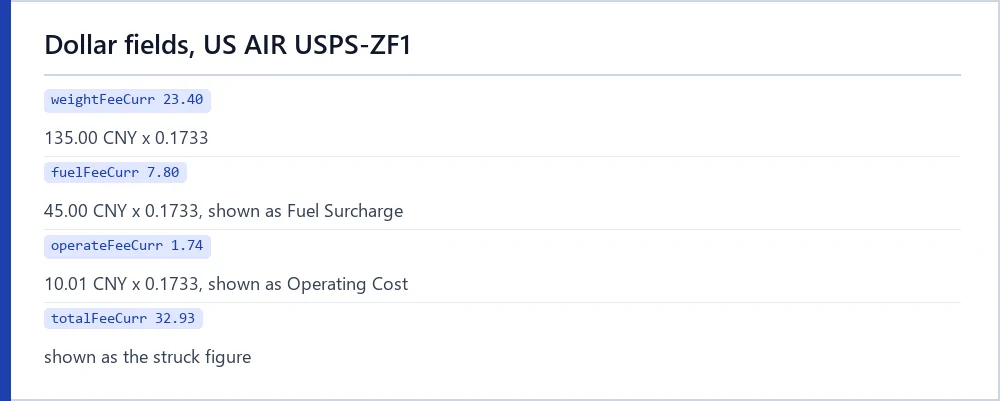Click the "Operating Cost" phrase
The image size is (1000, 401).
[x=347, y=284]
